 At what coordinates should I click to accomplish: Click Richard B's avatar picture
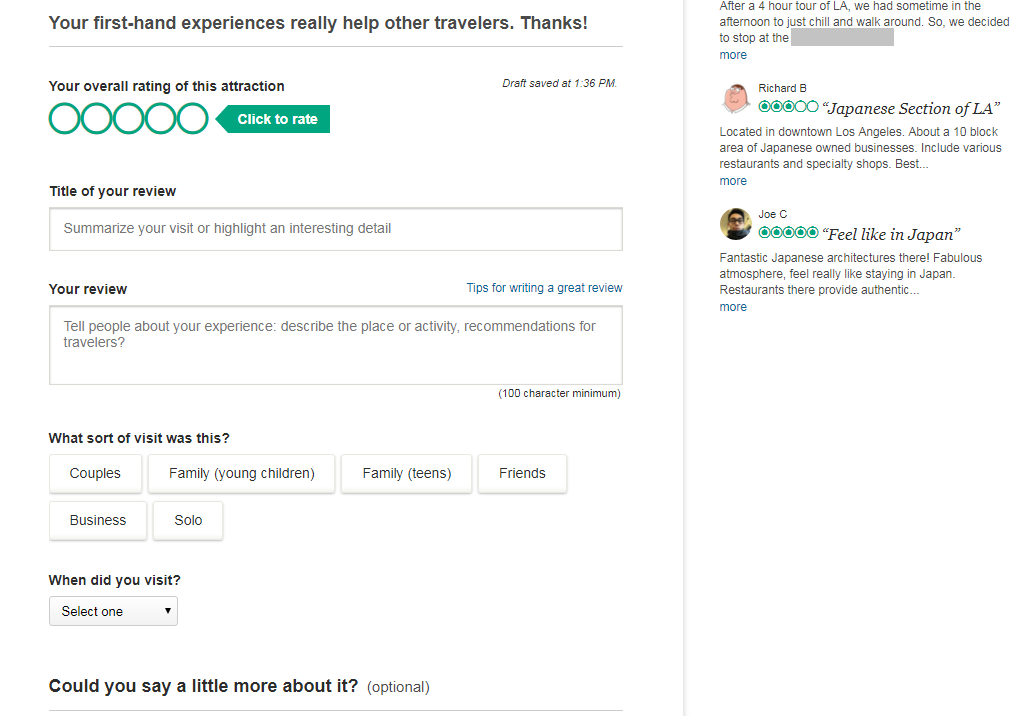pos(736,98)
